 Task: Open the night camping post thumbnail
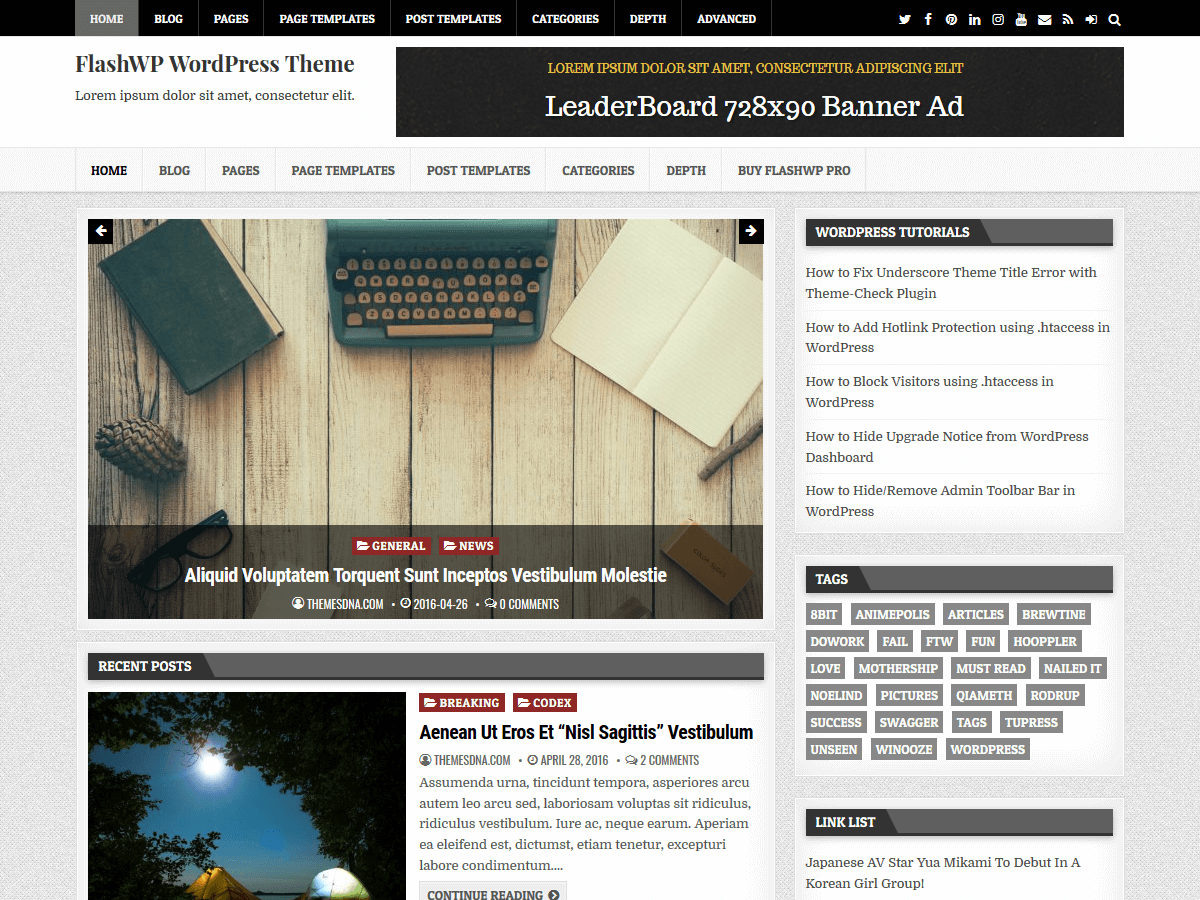(247, 796)
